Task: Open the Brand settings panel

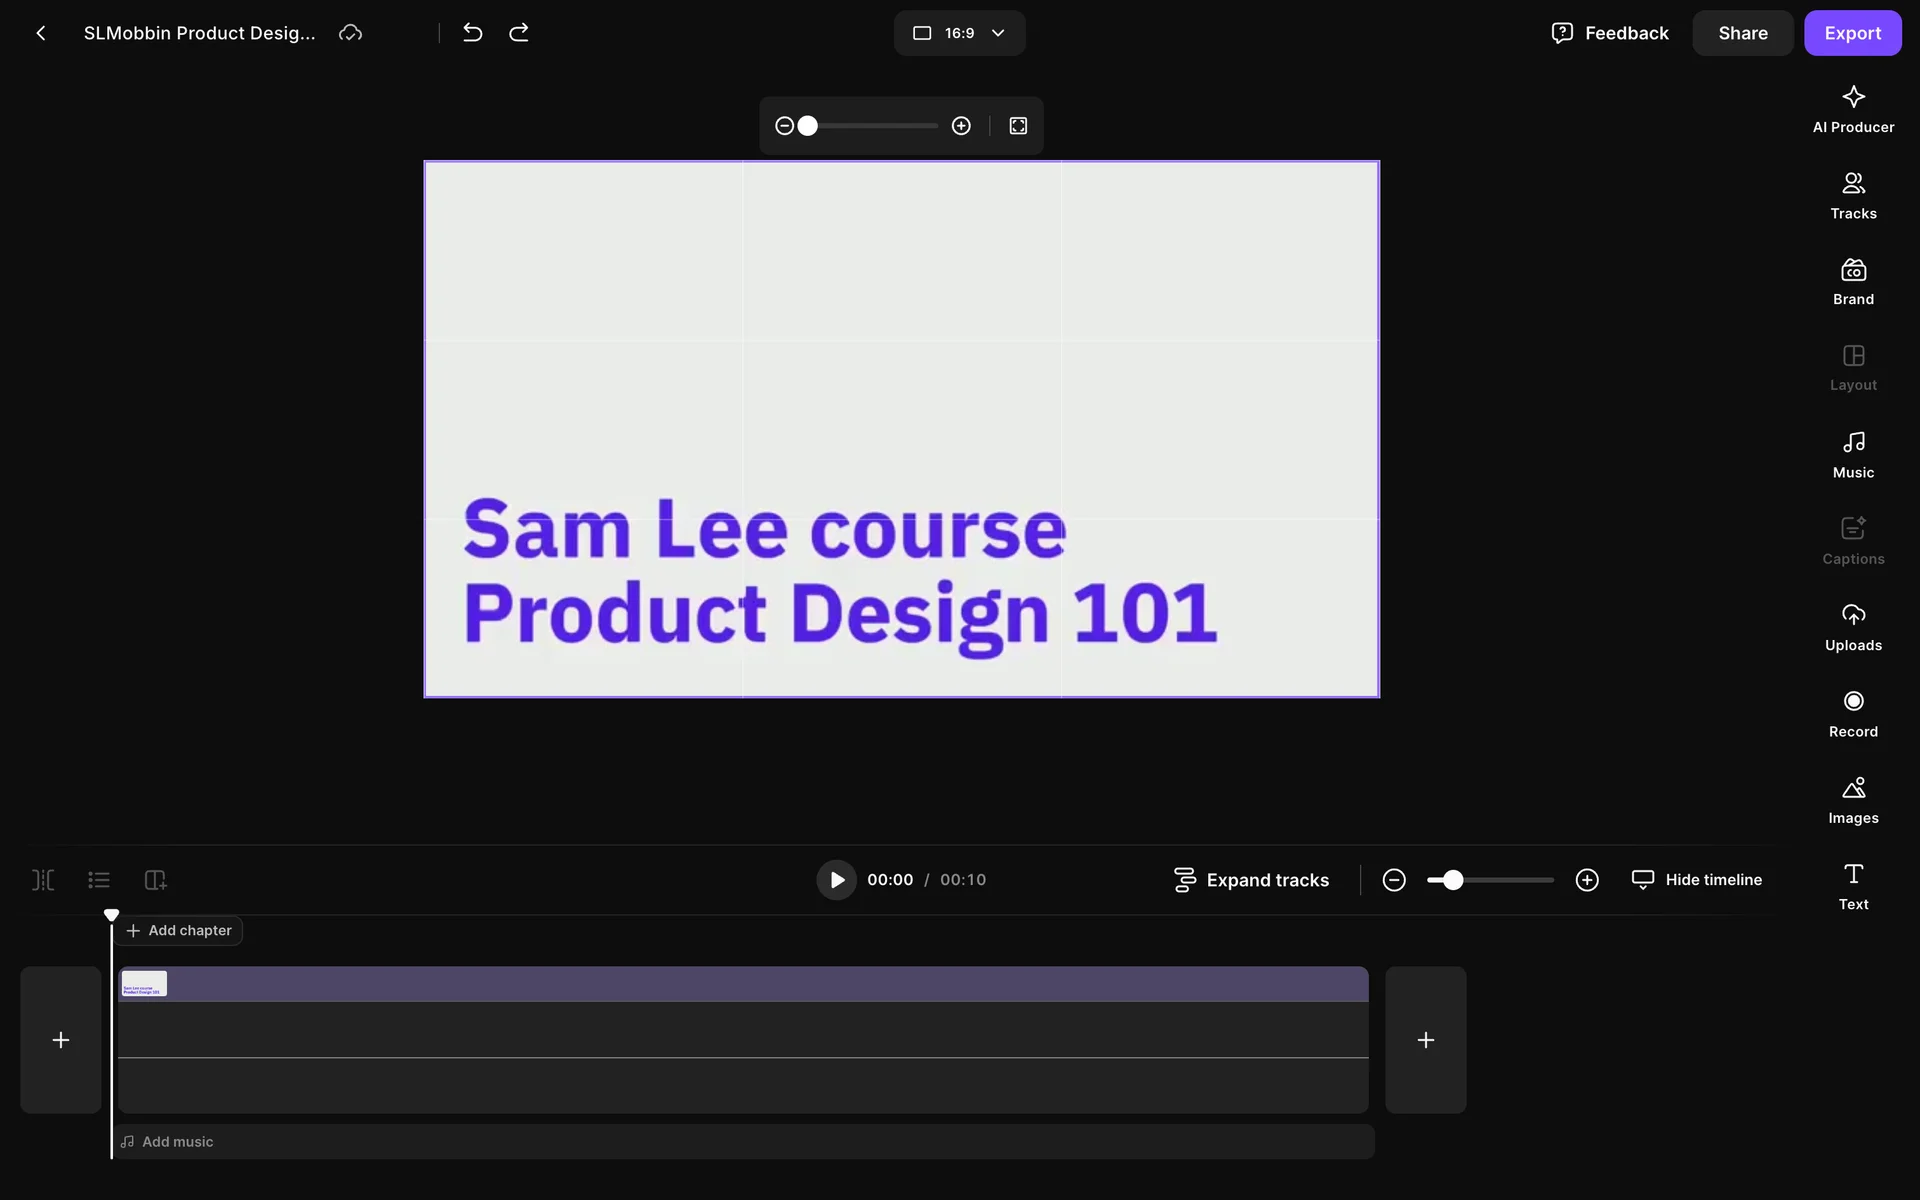Action: click(1852, 282)
